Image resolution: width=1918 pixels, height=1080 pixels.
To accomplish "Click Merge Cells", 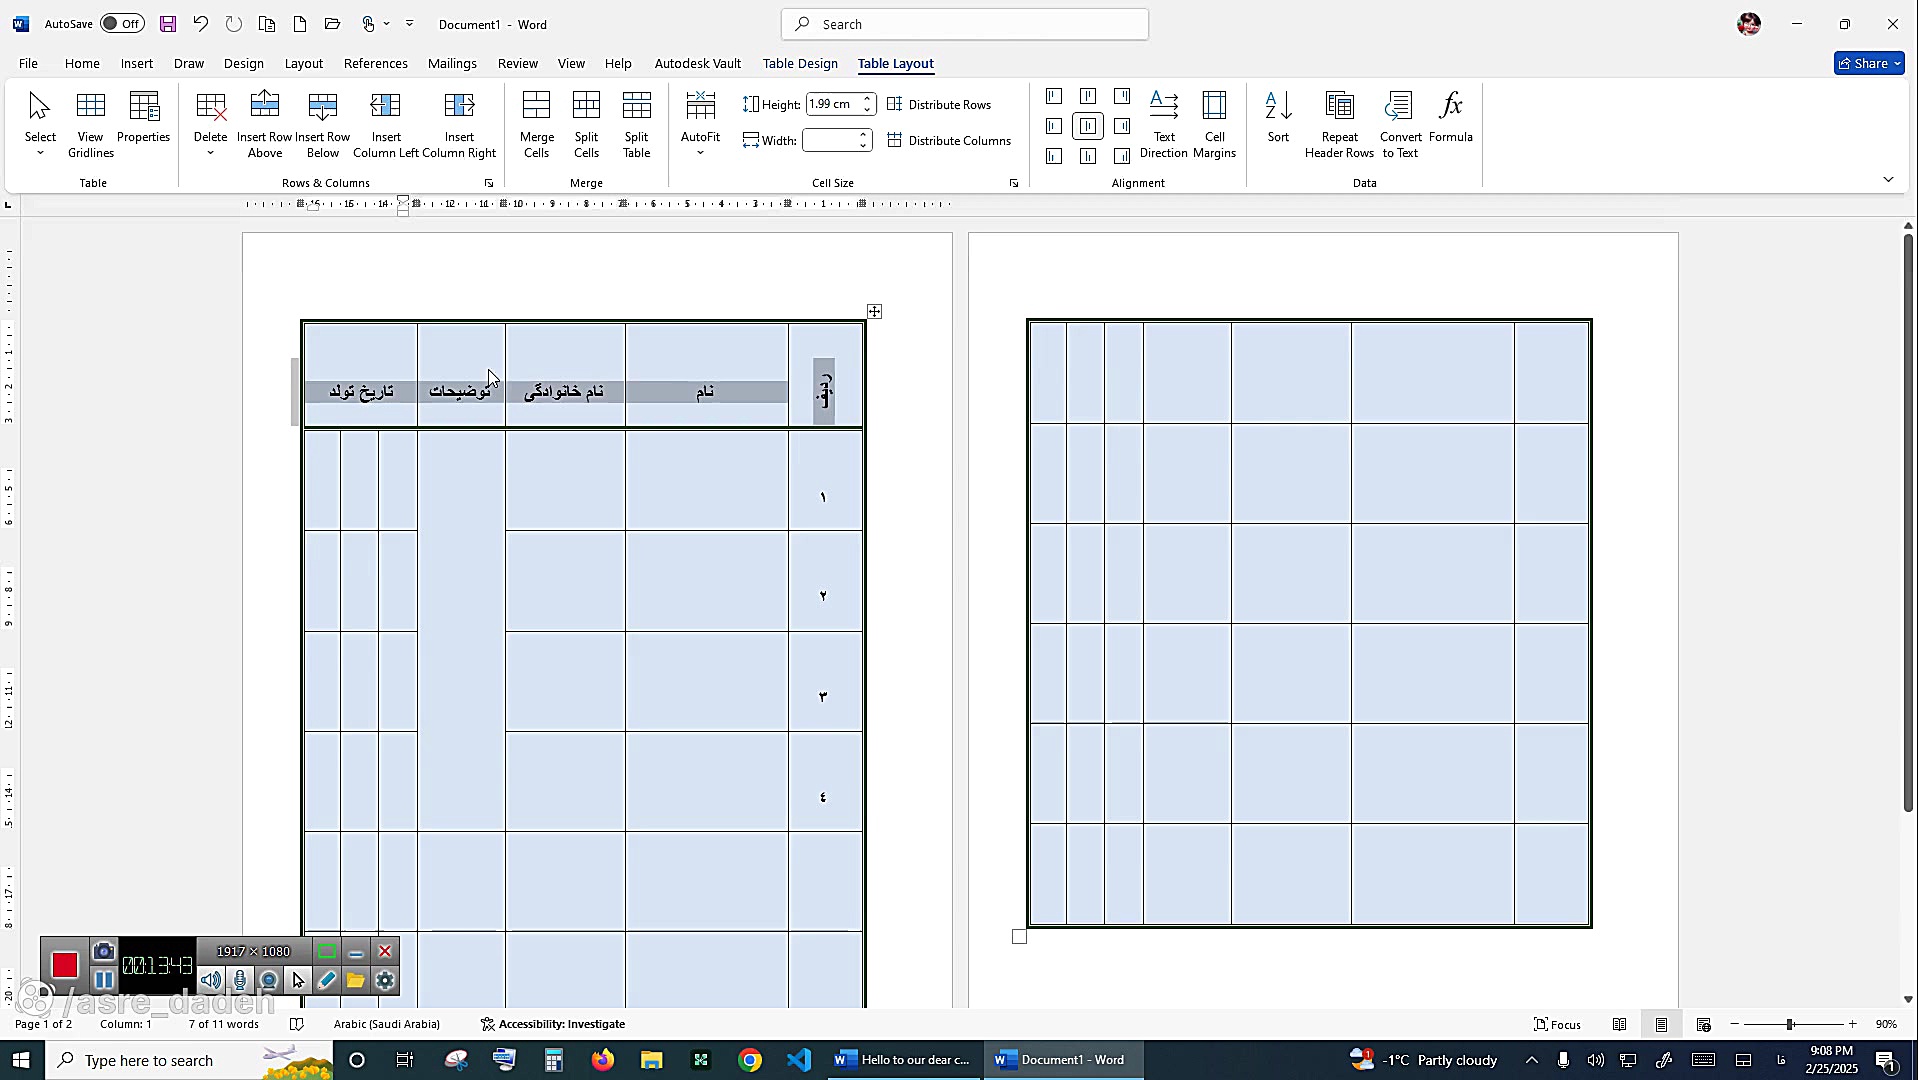I will [x=537, y=125].
